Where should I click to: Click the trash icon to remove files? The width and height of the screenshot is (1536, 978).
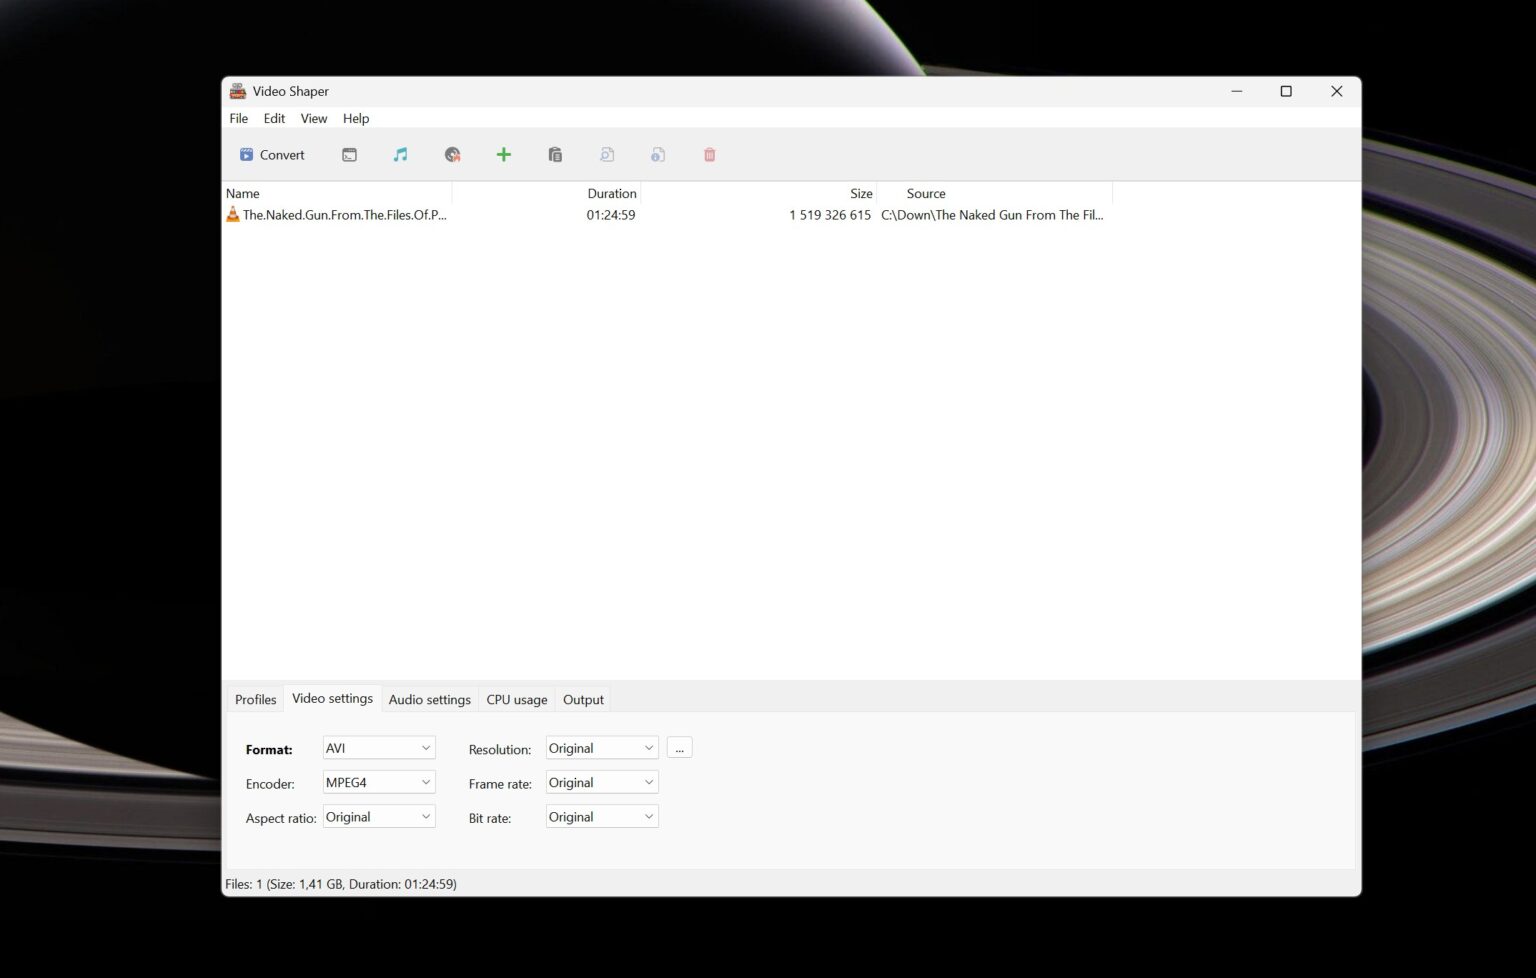click(x=709, y=154)
